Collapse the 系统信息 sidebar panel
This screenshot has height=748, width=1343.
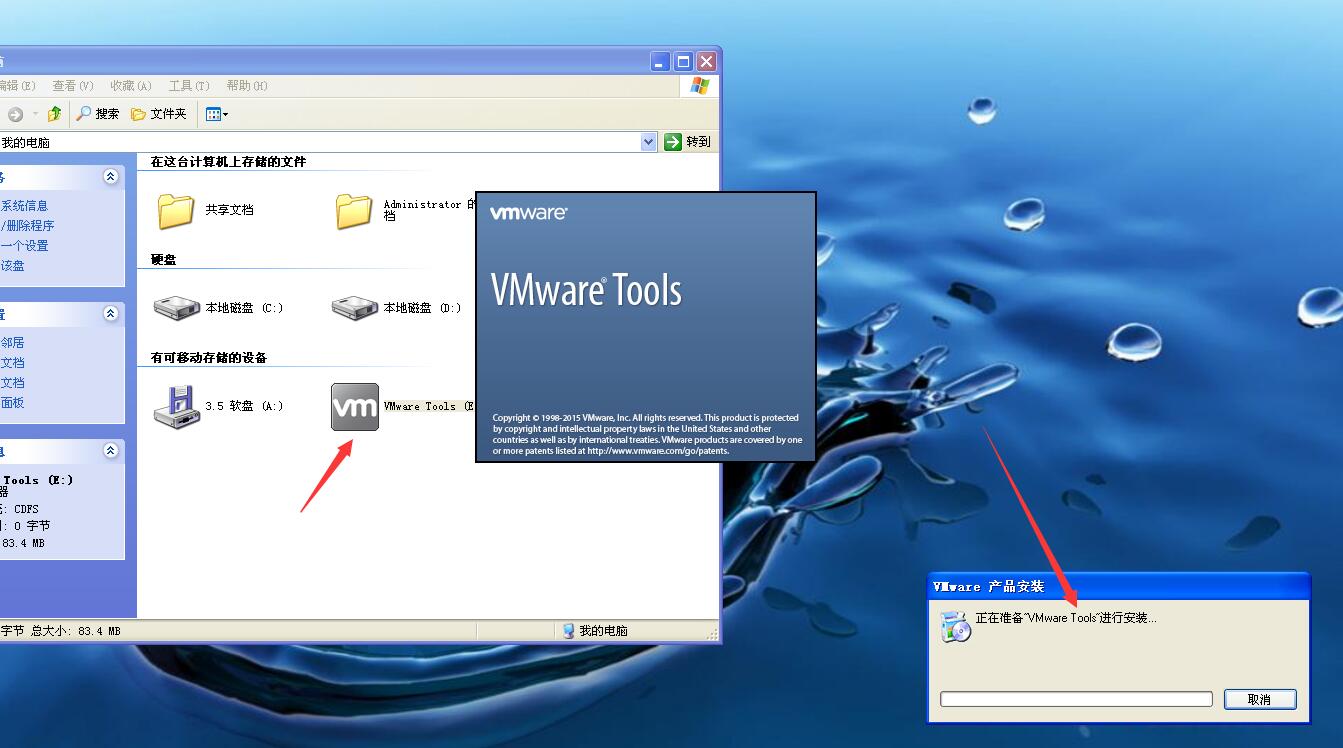110,177
